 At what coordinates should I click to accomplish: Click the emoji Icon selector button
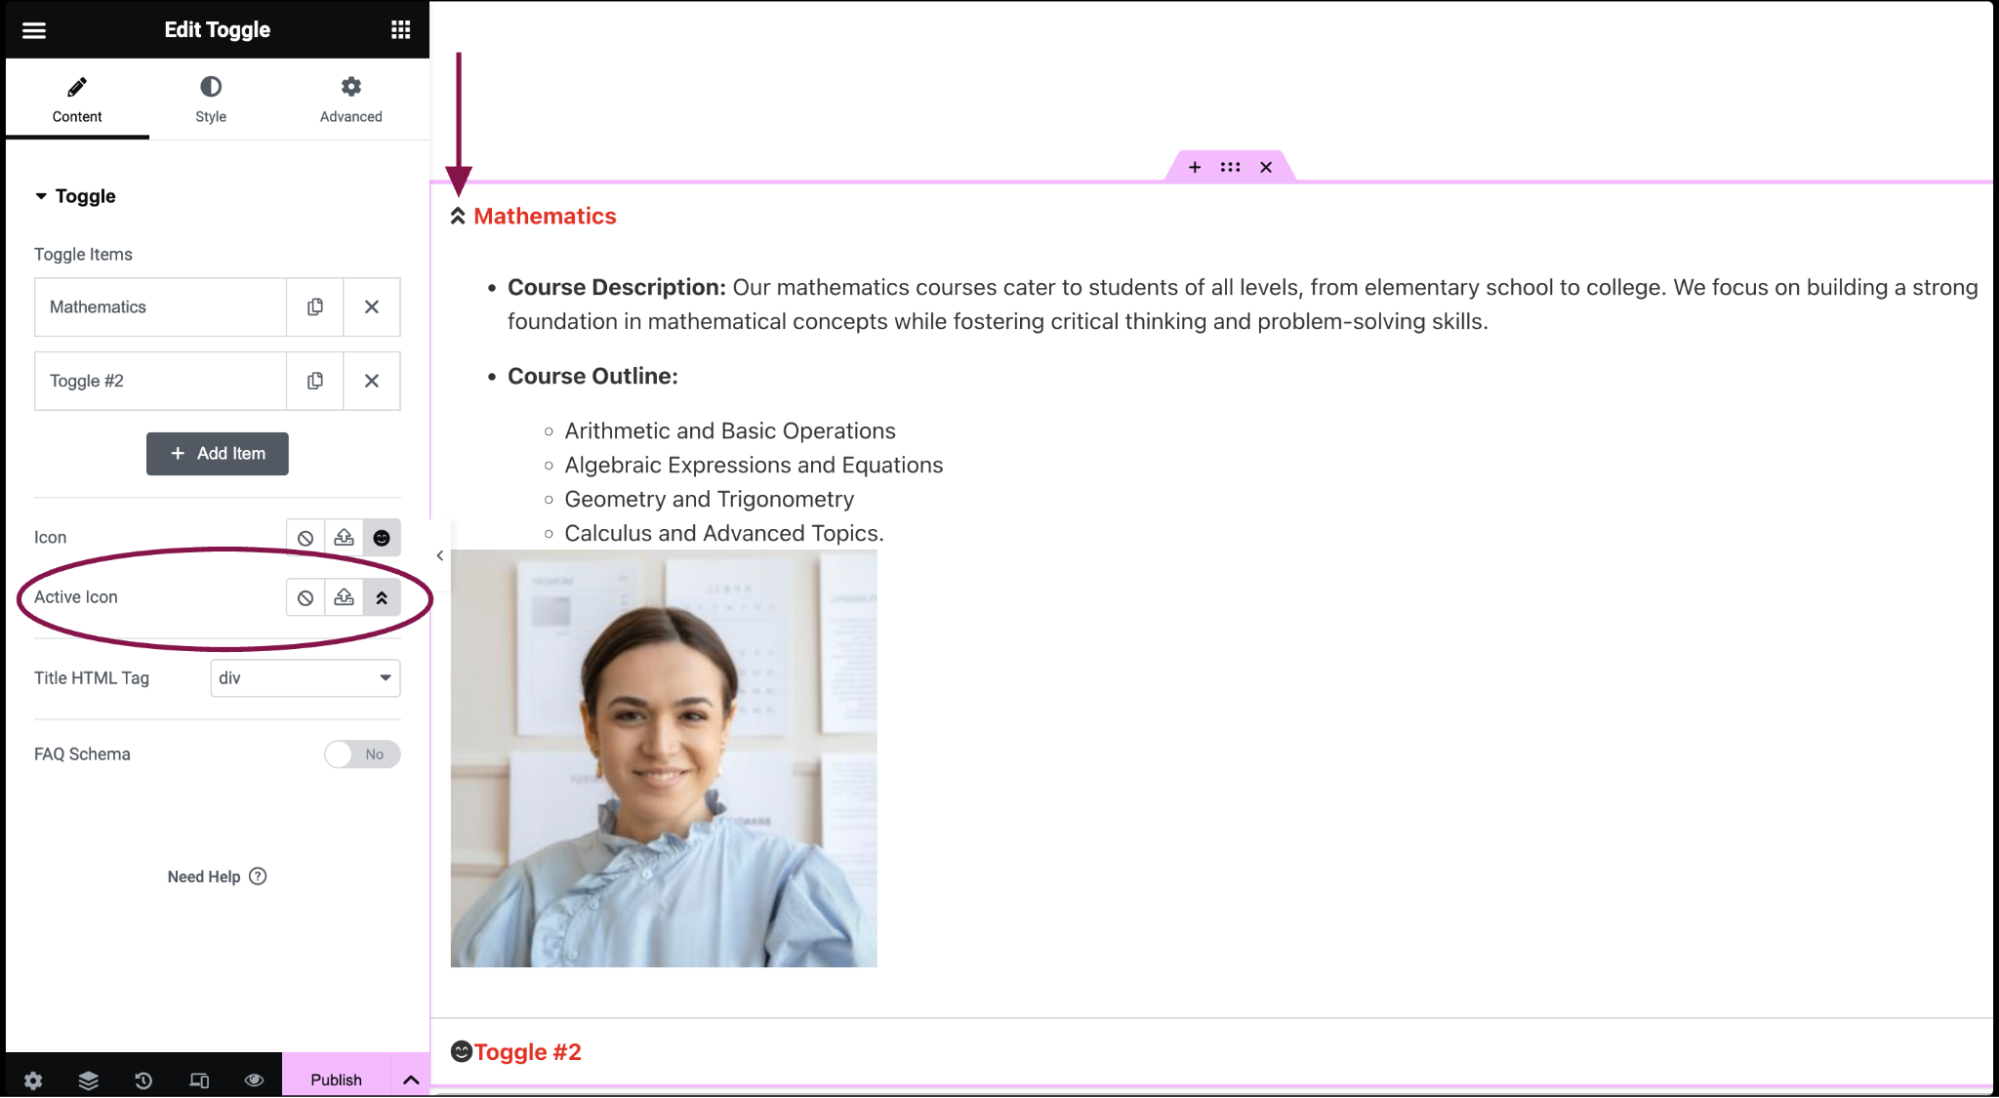(381, 537)
